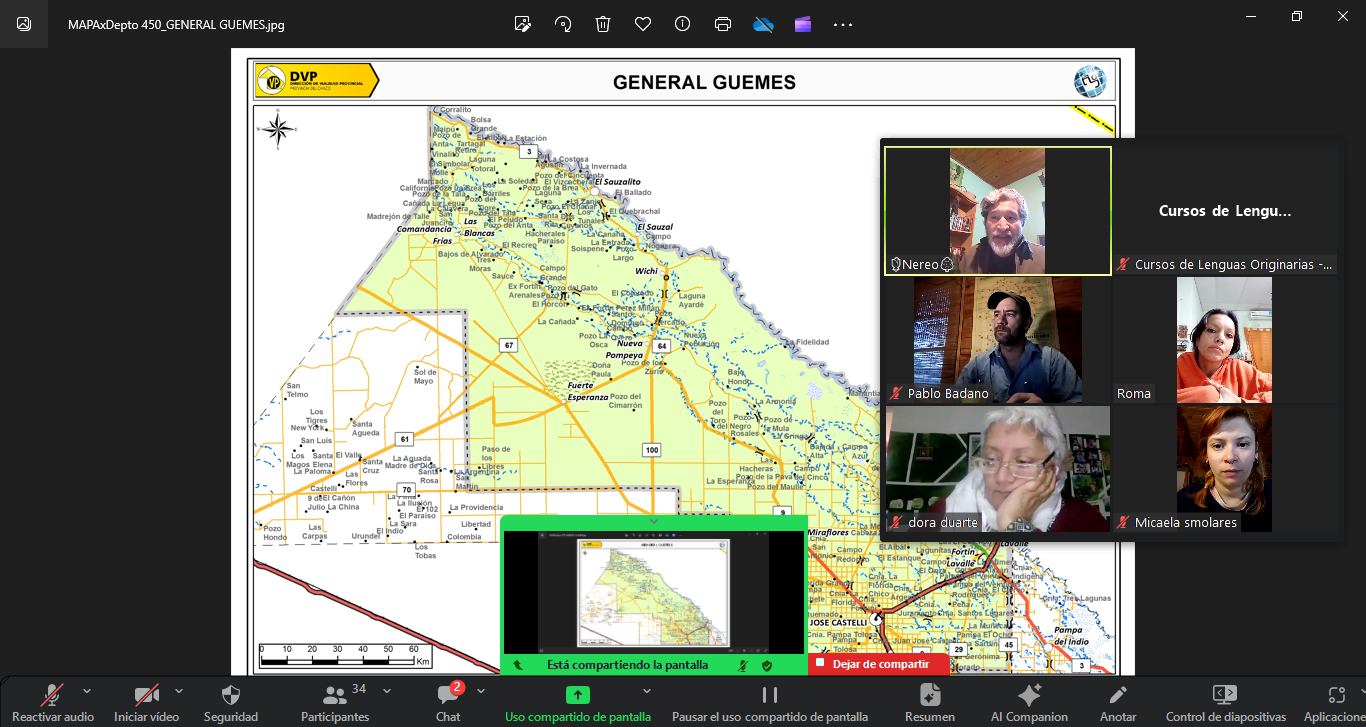The height and width of the screenshot is (727, 1366).
Task: Expand audio options arrow next to microphone
Action: pyautogui.click(x=87, y=691)
